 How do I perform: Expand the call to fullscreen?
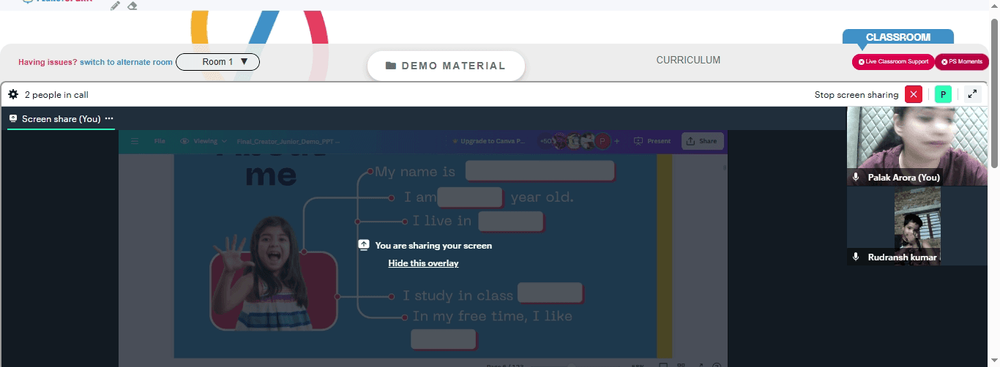click(972, 94)
